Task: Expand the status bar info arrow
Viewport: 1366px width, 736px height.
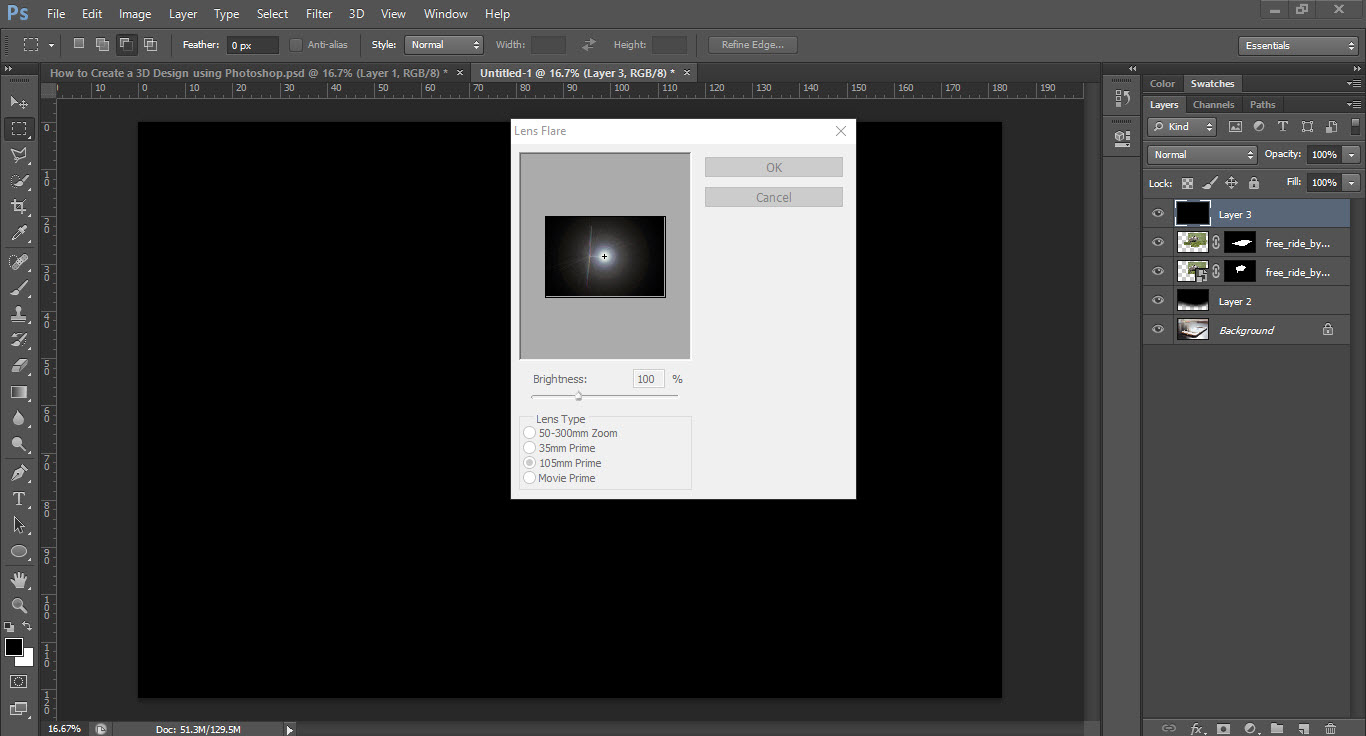Action: (290, 730)
